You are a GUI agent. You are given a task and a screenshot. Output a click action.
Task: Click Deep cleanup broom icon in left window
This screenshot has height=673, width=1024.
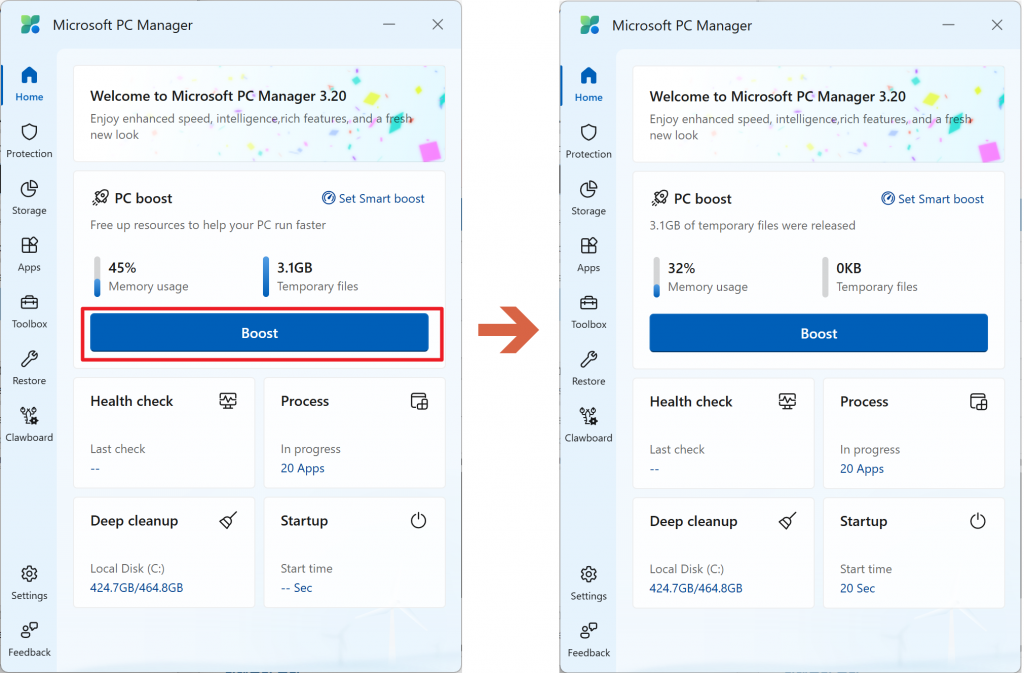228,520
